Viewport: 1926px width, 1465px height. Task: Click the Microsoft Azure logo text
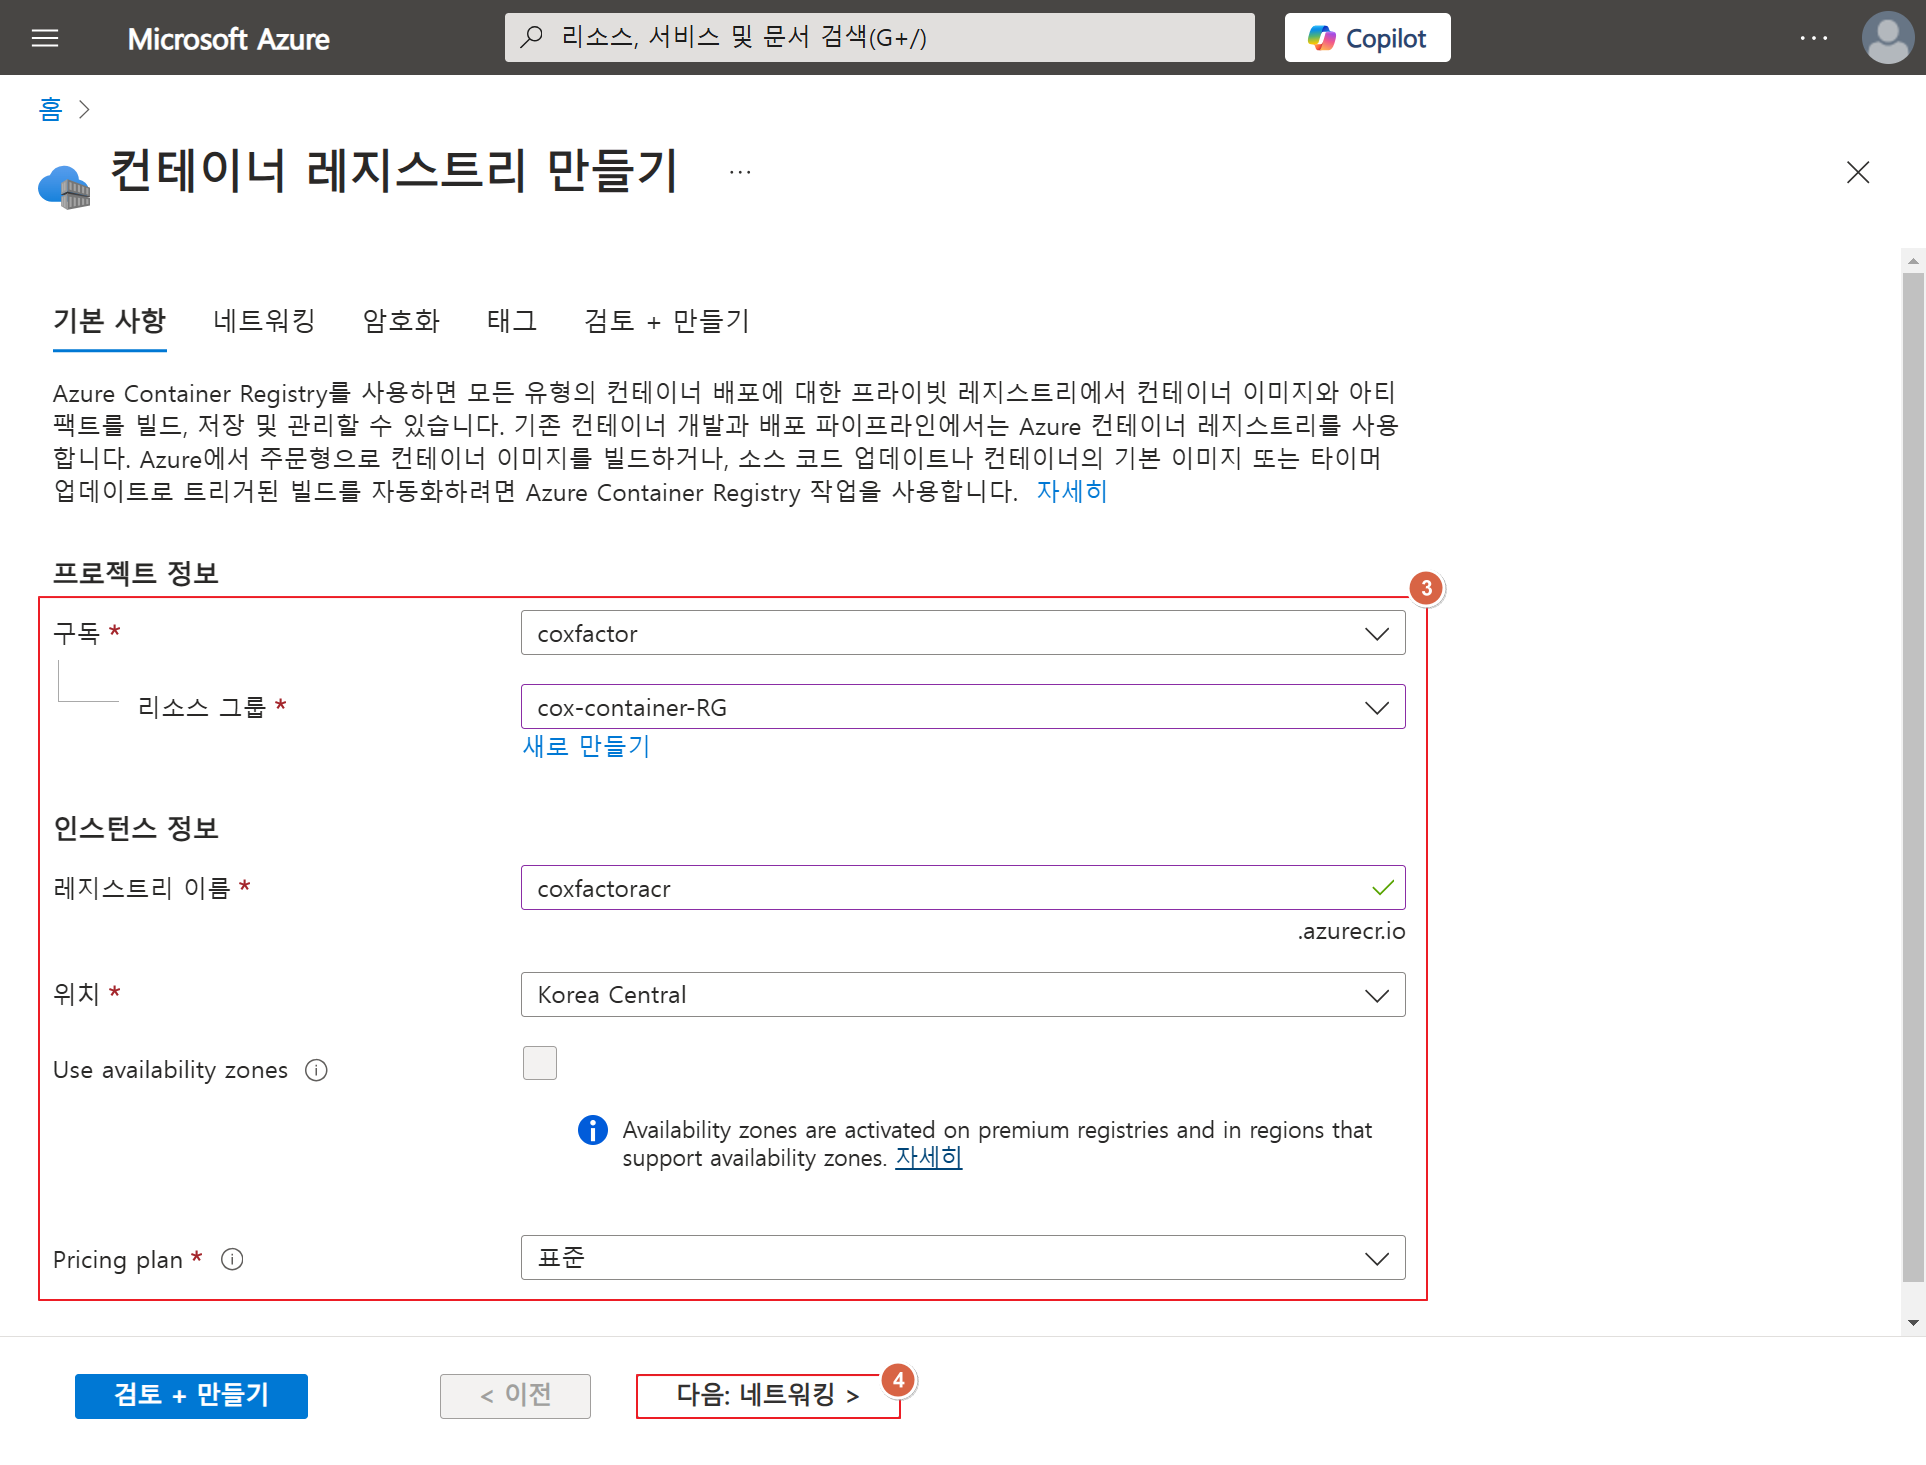click(x=228, y=38)
